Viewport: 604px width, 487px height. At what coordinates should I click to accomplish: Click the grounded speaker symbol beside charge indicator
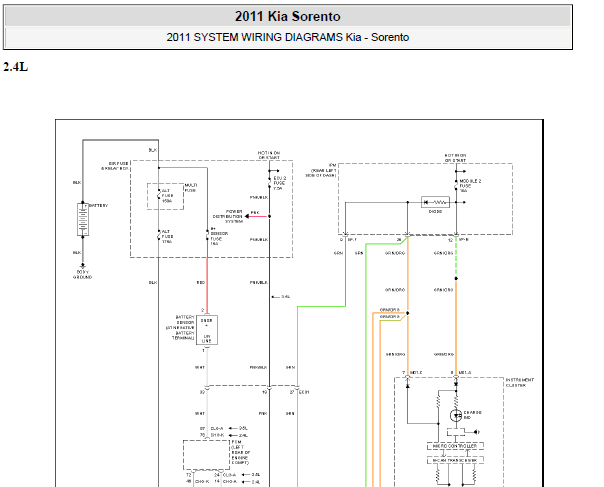(477, 432)
